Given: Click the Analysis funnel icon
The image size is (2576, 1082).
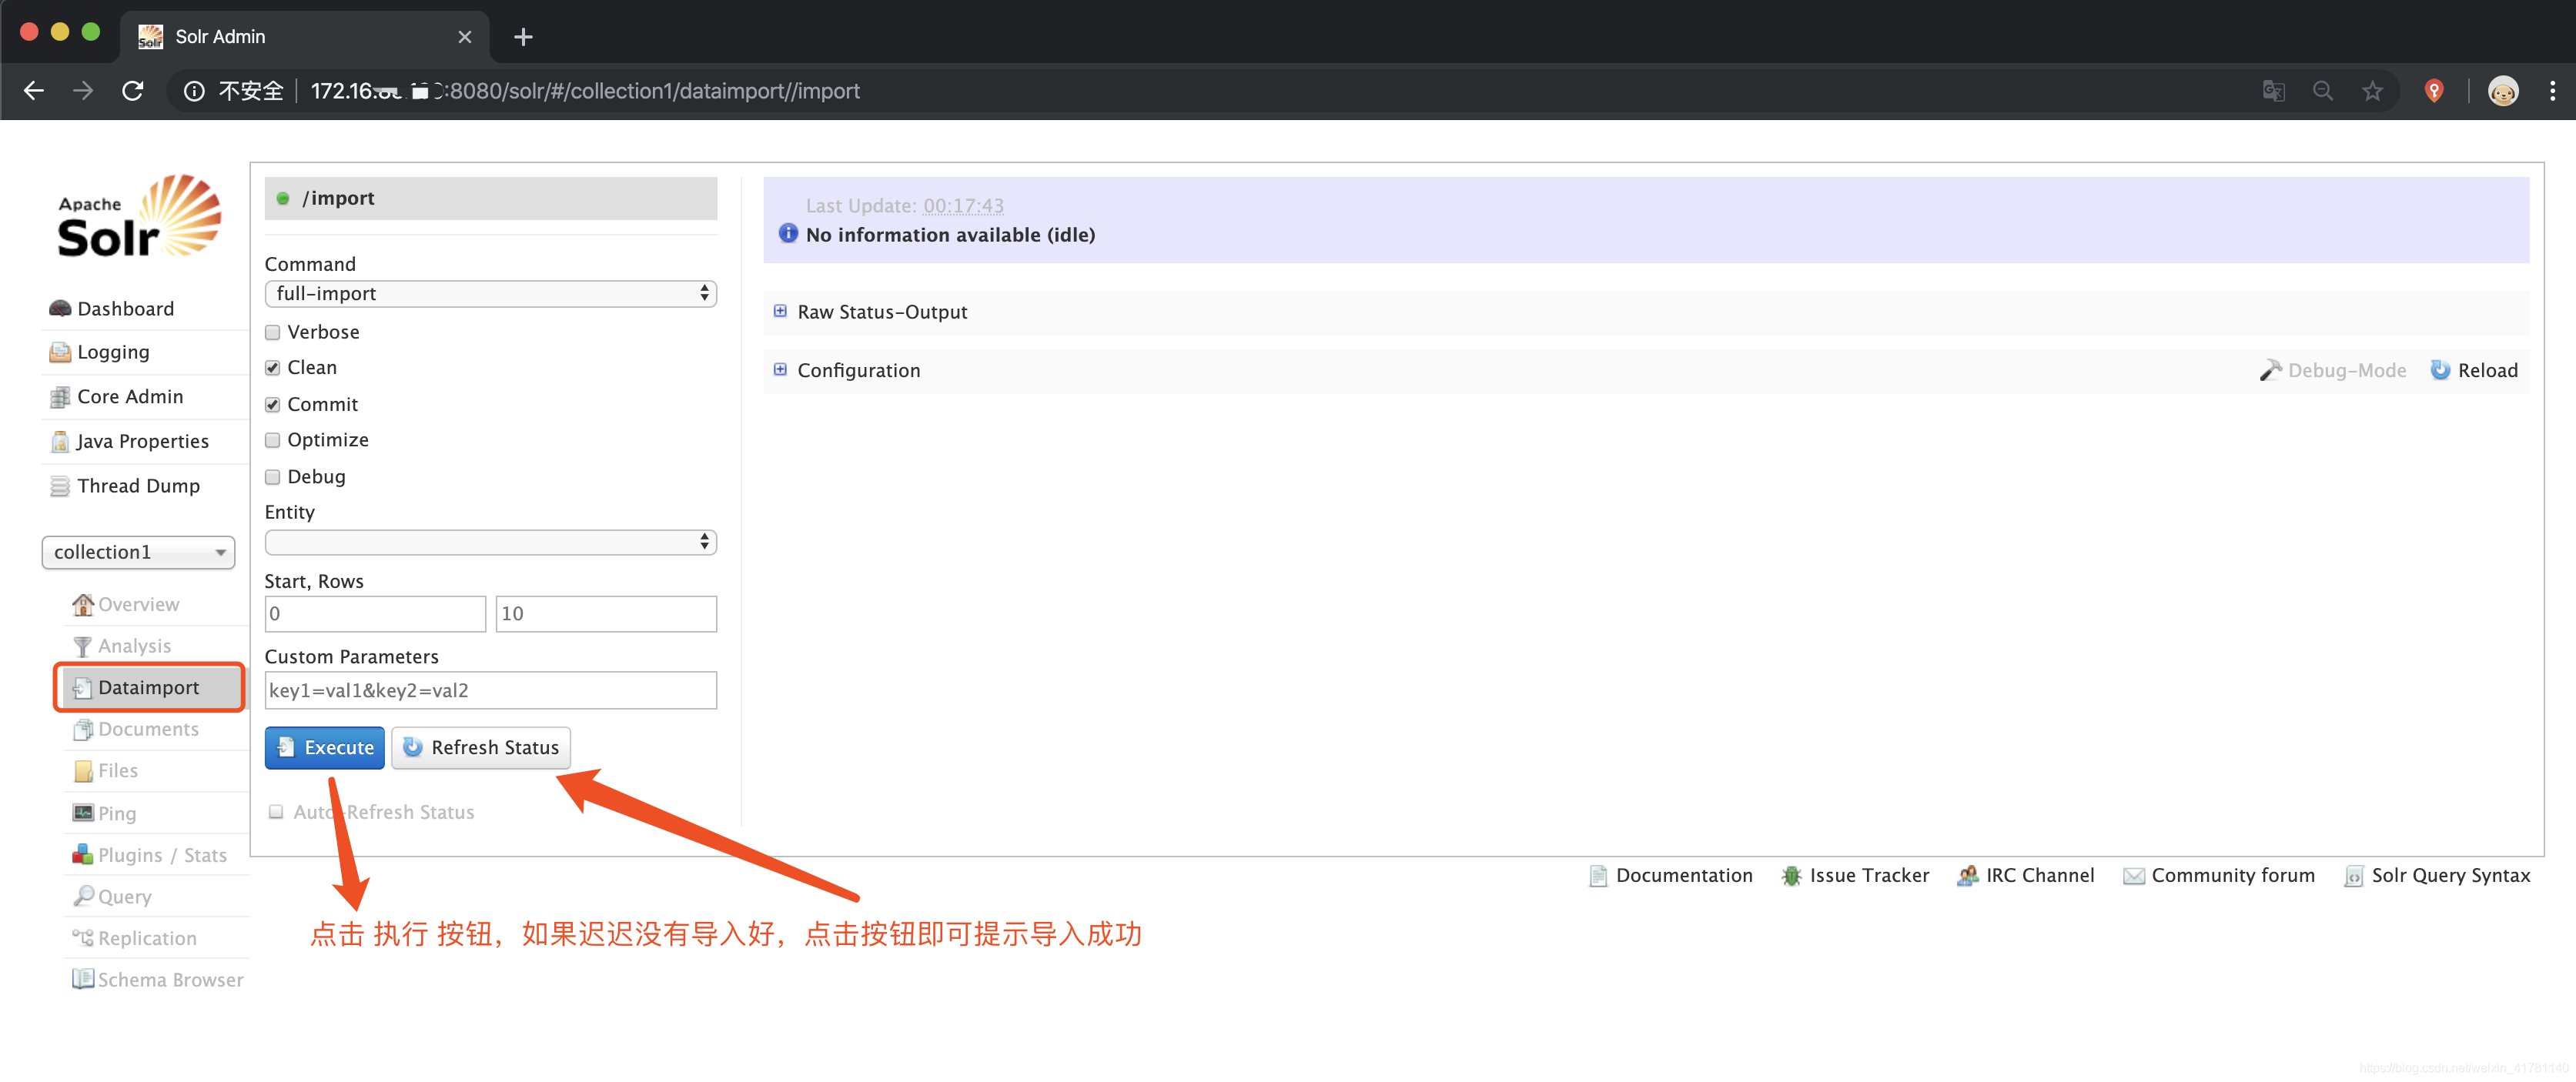Looking at the screenshot, I should (83, 646).
